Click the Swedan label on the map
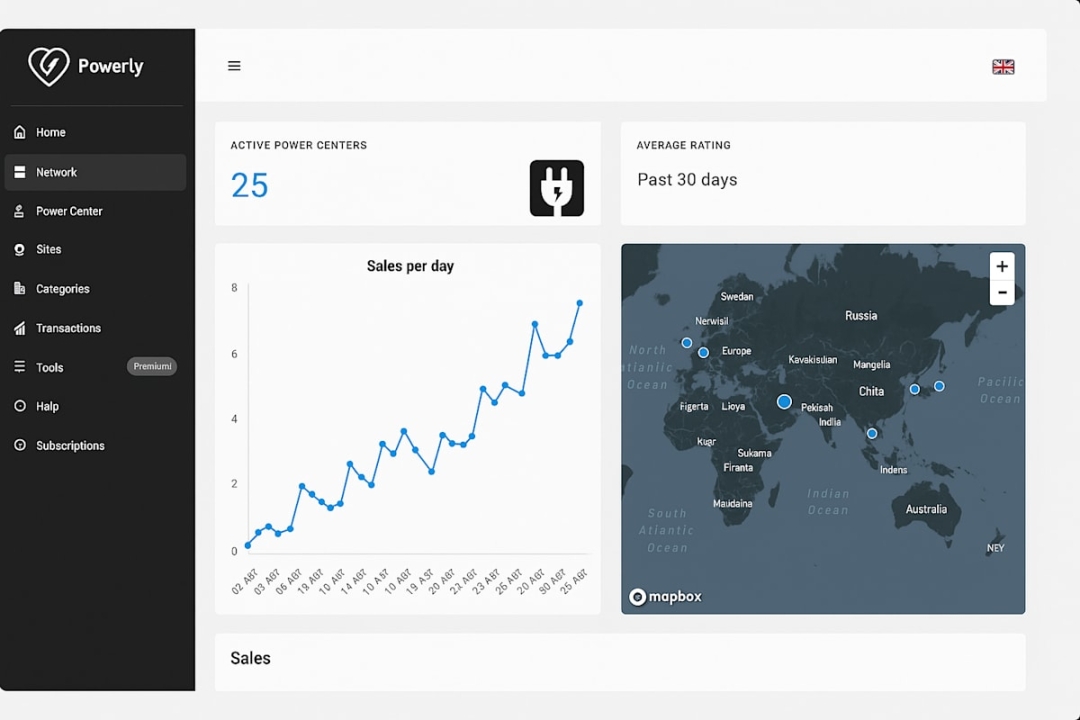This screenshot has height=720, width=1080. tap(736, 297)
